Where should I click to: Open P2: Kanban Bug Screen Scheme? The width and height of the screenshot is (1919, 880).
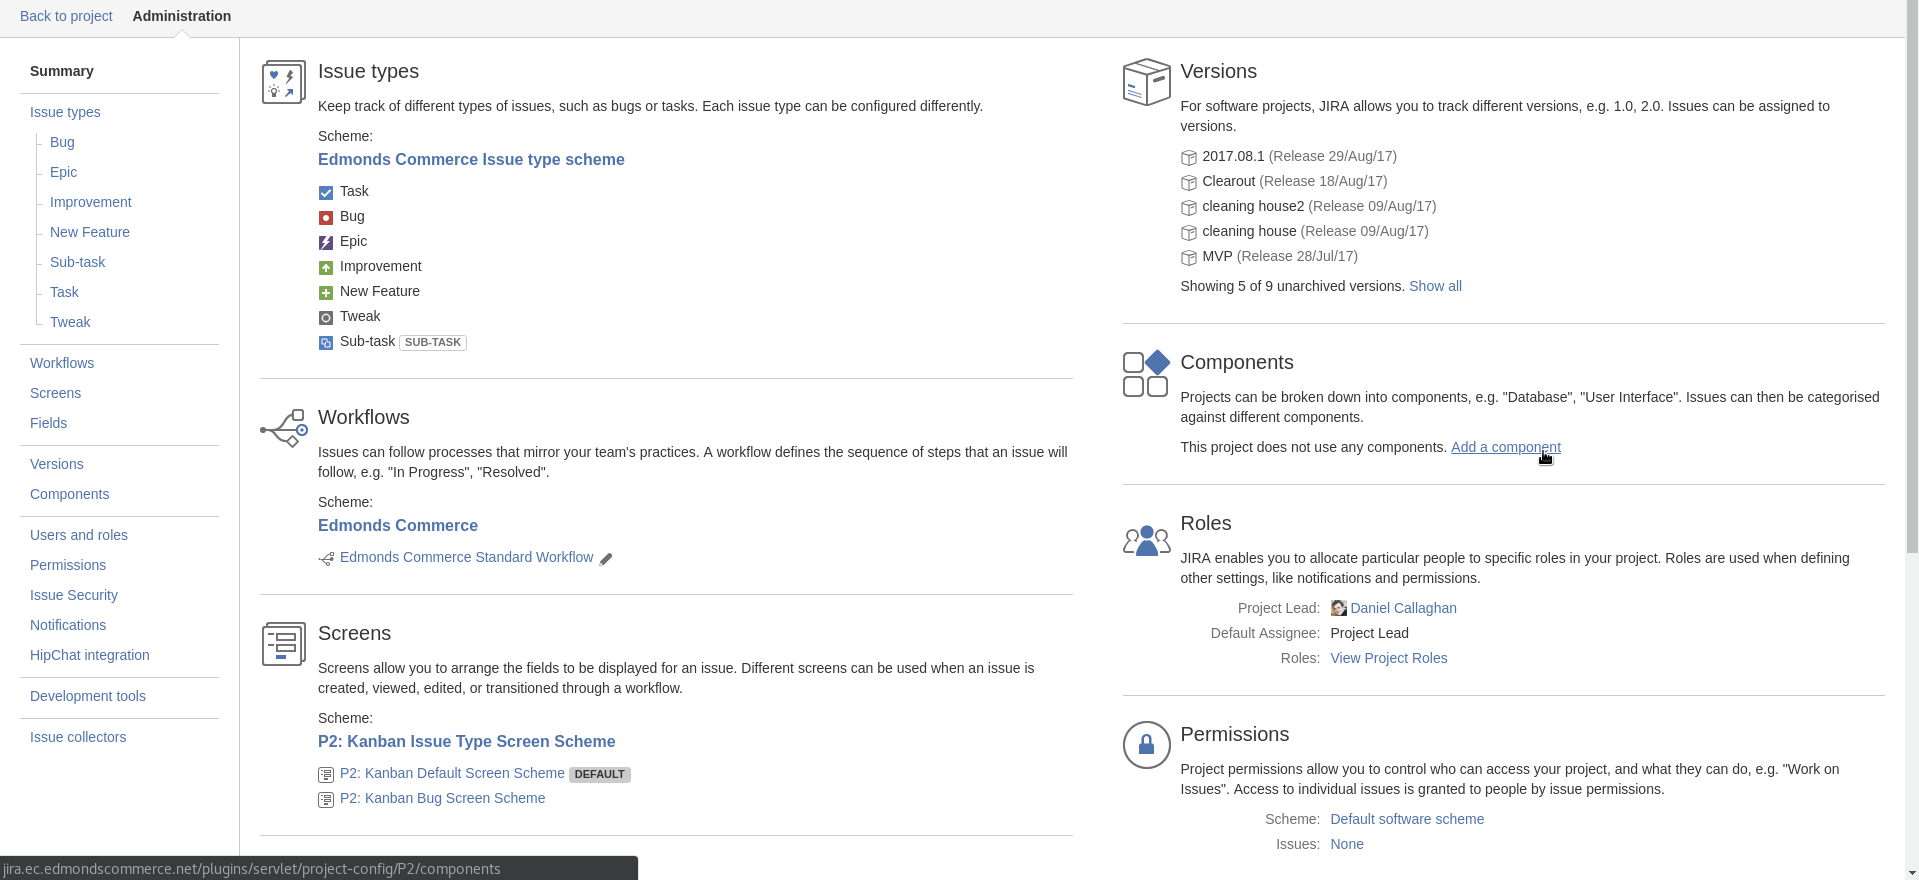(442, 798)
